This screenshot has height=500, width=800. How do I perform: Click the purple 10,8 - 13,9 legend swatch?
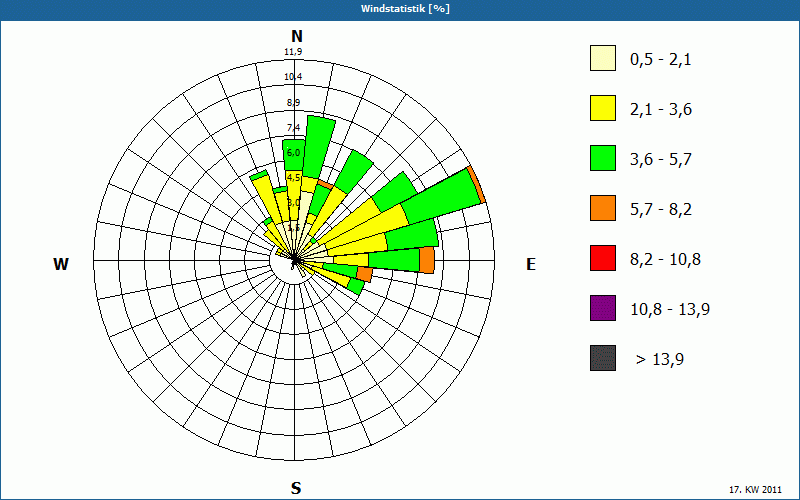603,308
